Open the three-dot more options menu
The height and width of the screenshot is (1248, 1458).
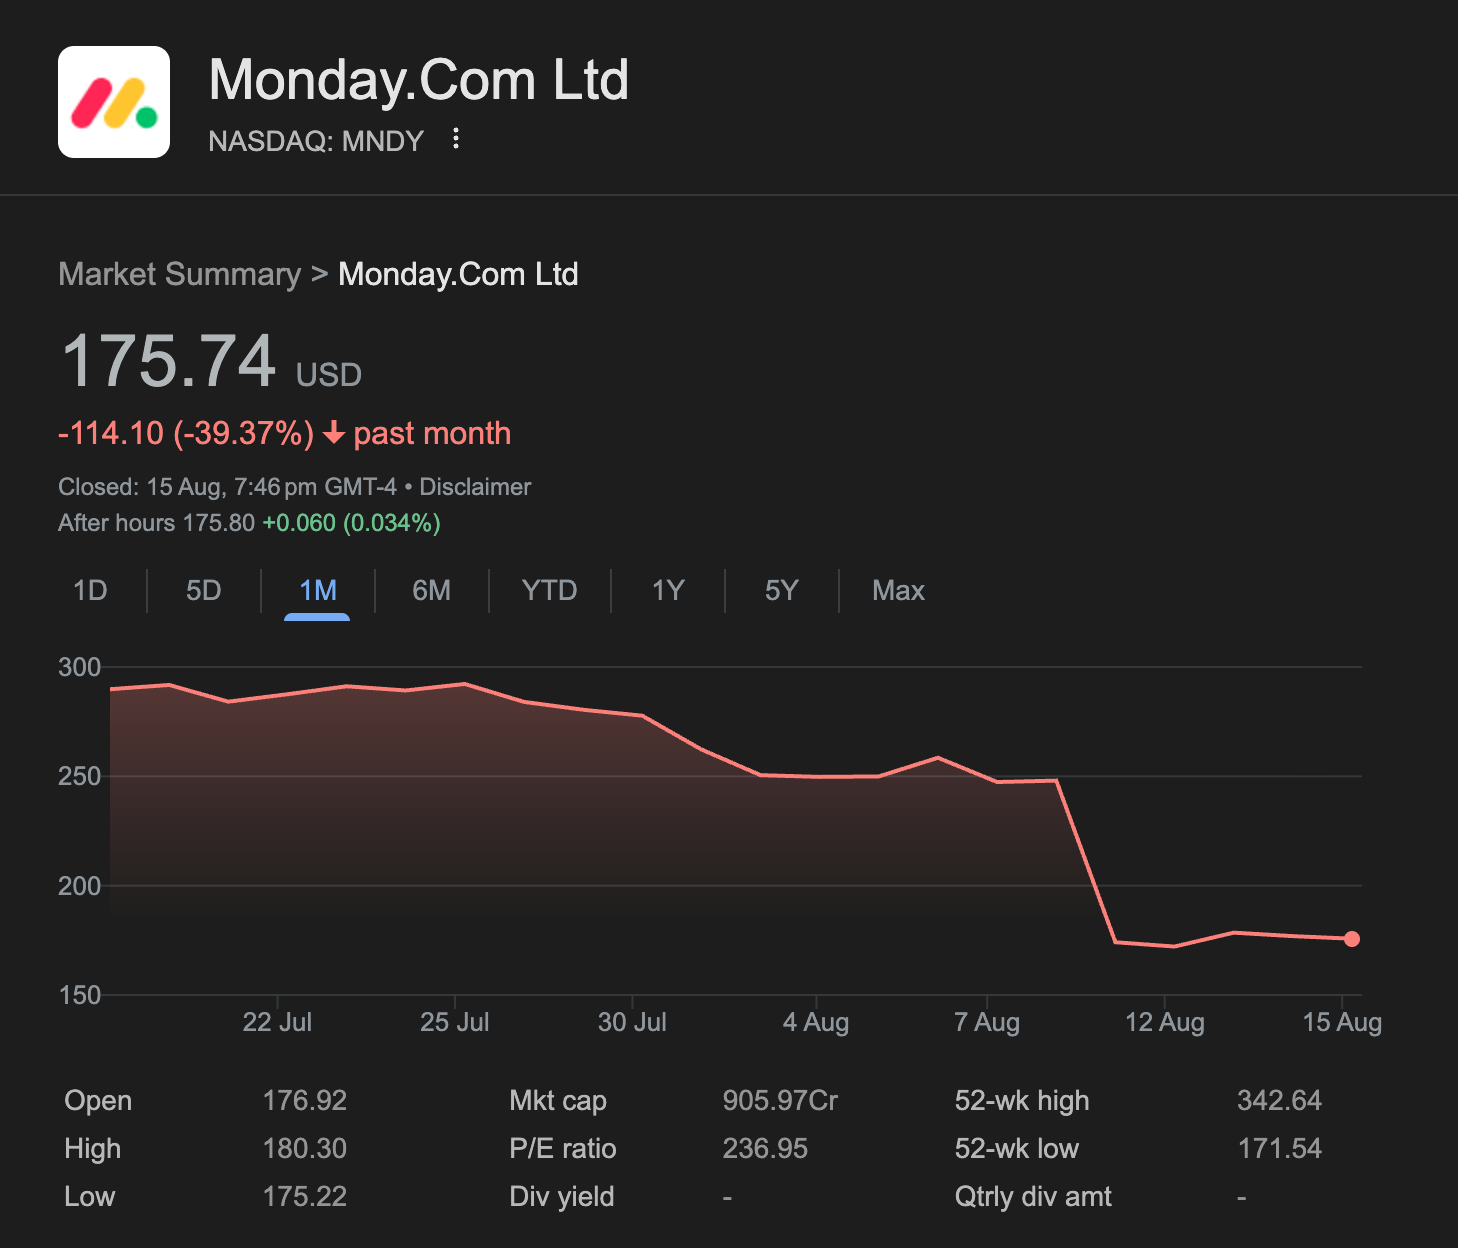click(x=456, y=139)
